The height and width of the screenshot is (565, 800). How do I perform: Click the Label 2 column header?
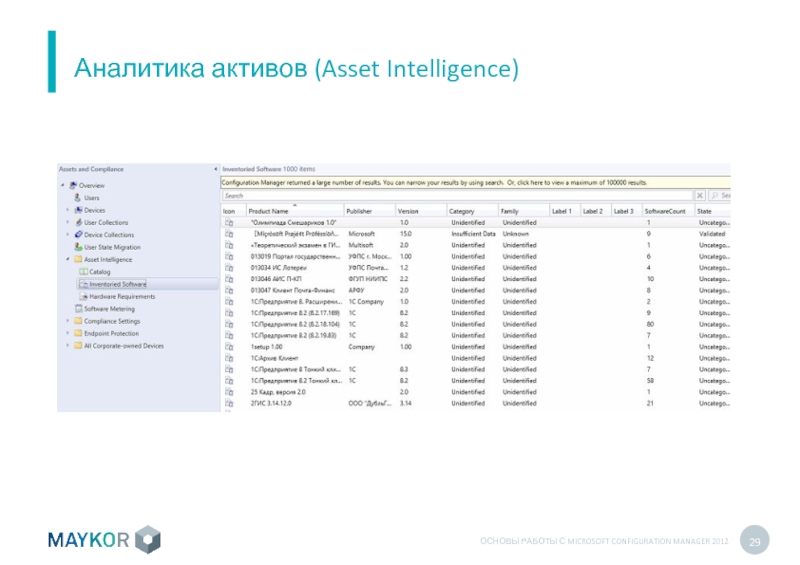[x=595, y=211]
